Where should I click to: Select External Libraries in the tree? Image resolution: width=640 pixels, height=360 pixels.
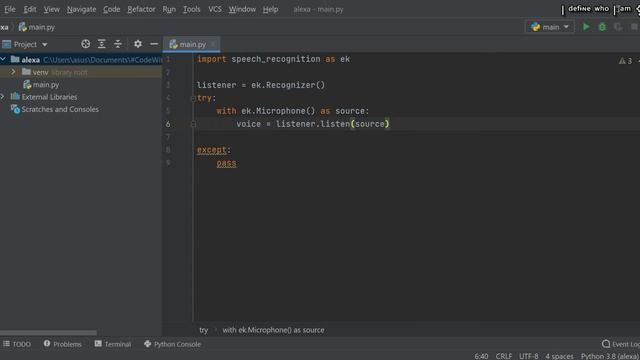(49, 97)
